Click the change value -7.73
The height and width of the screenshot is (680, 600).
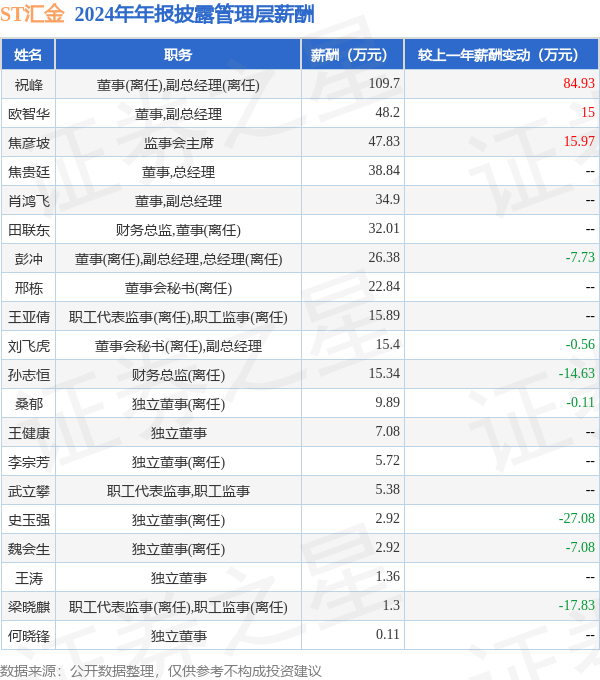[x=580, y=258]
